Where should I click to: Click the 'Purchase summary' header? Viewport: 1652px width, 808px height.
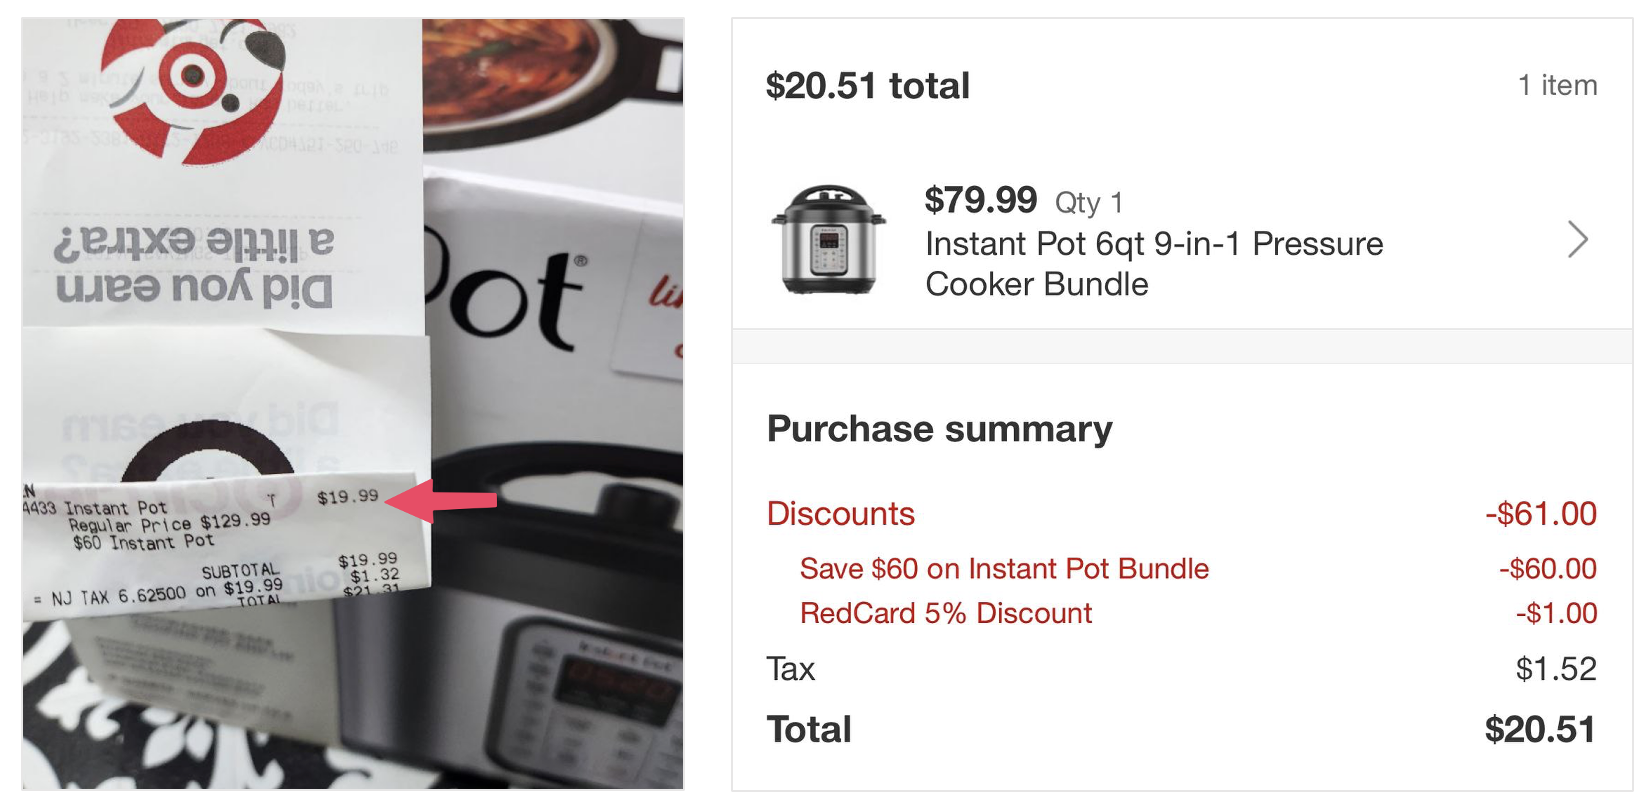pos(939,428)
